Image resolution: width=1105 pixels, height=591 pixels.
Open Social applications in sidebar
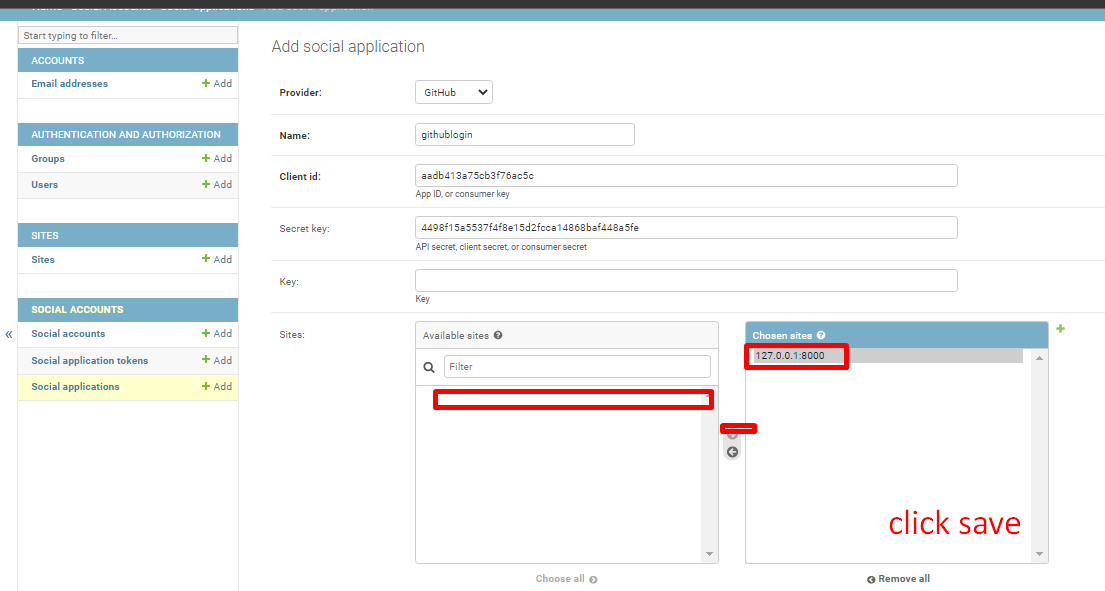click(75, 387)
